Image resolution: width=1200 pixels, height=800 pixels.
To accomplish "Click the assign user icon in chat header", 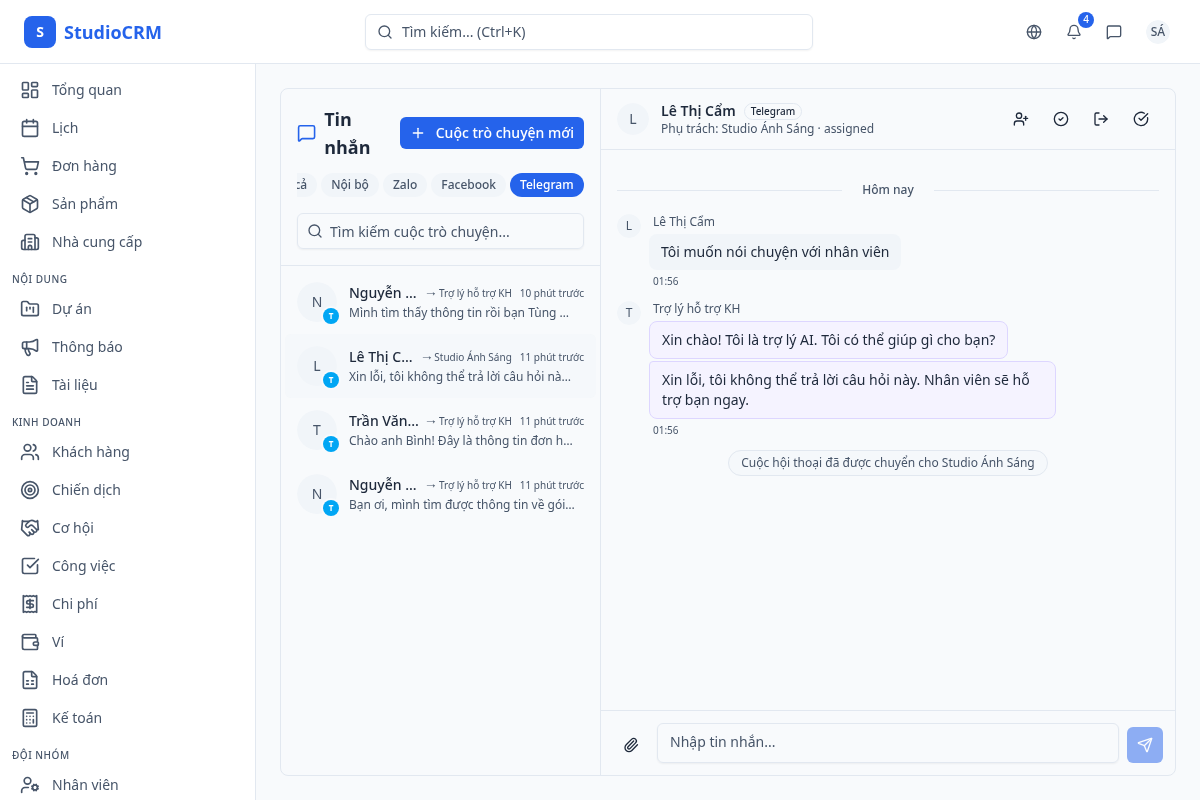I will (x=1021, y=119).
